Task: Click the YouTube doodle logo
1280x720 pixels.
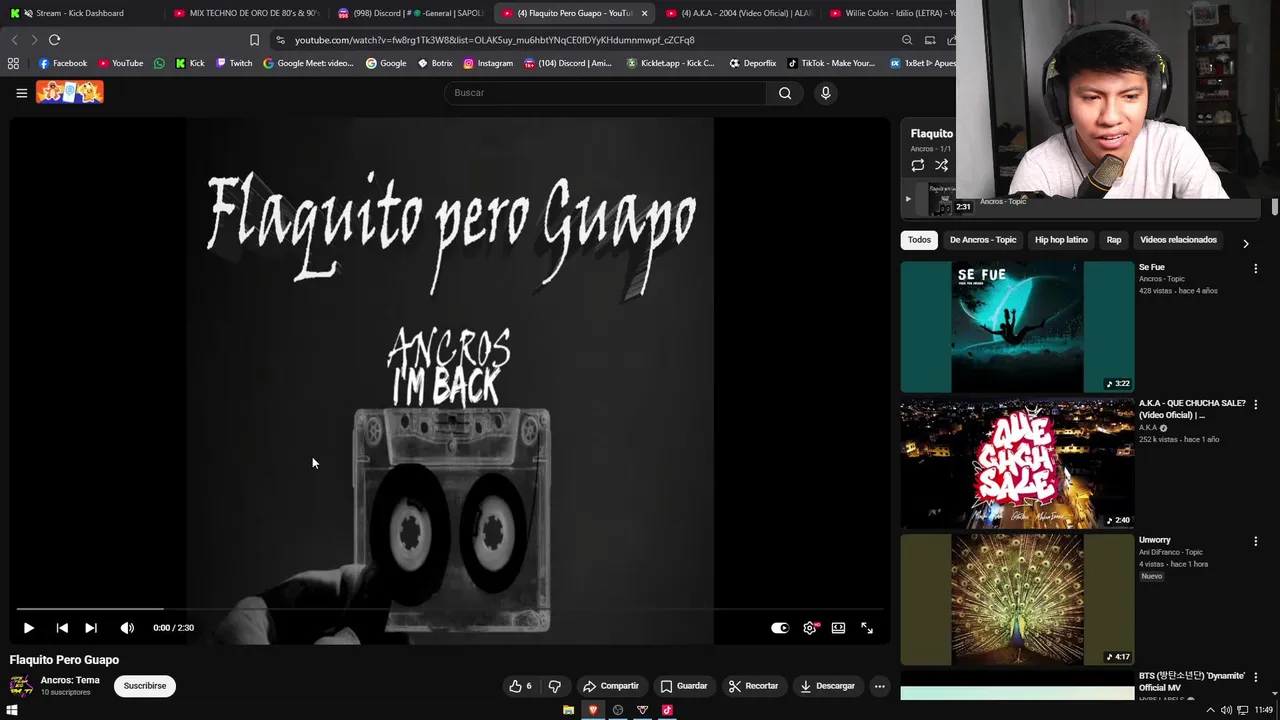Action: click(70, 92)
